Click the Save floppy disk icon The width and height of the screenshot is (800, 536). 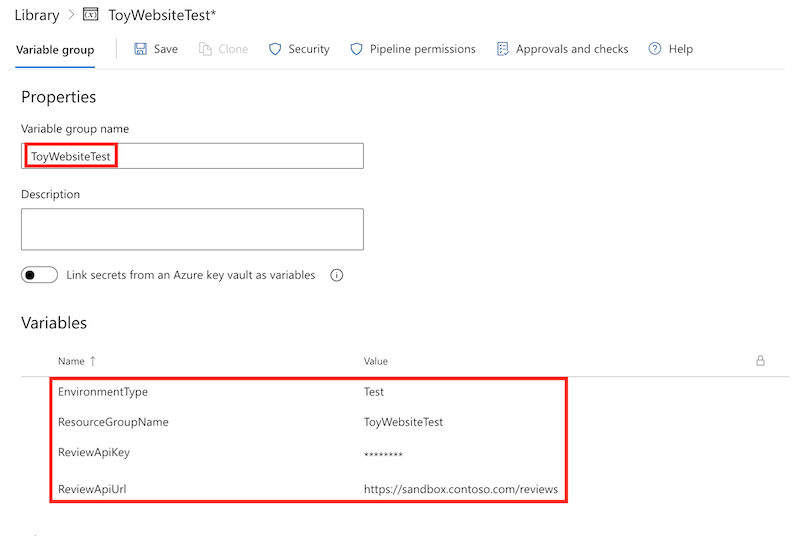[x=140, y=49]
